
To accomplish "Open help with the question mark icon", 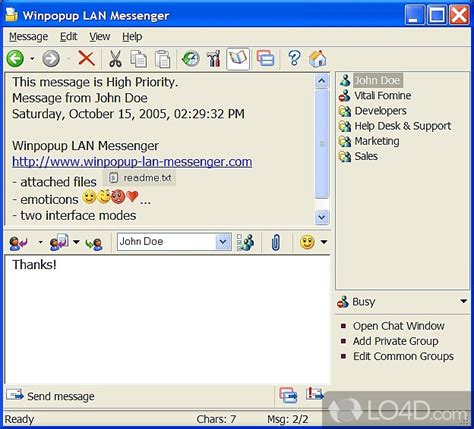I will tap(294, 58).
